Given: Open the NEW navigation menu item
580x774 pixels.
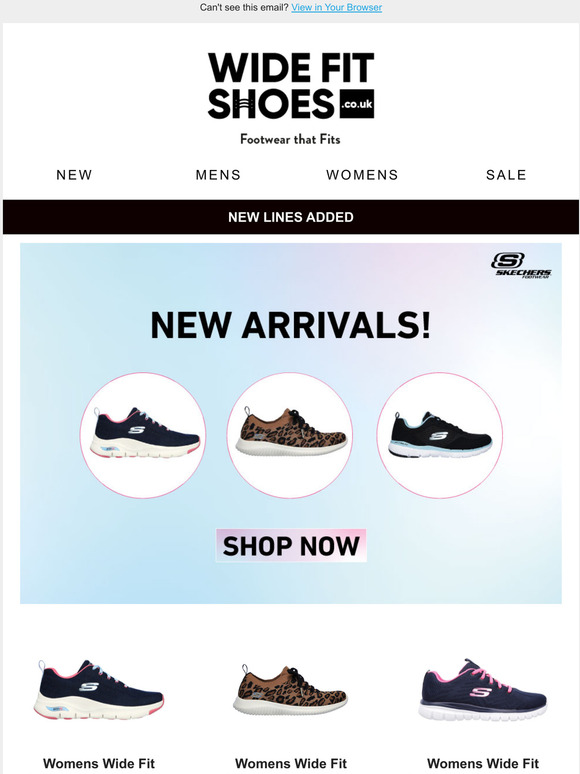Looking at the screenshot, I should coord(74,175).
